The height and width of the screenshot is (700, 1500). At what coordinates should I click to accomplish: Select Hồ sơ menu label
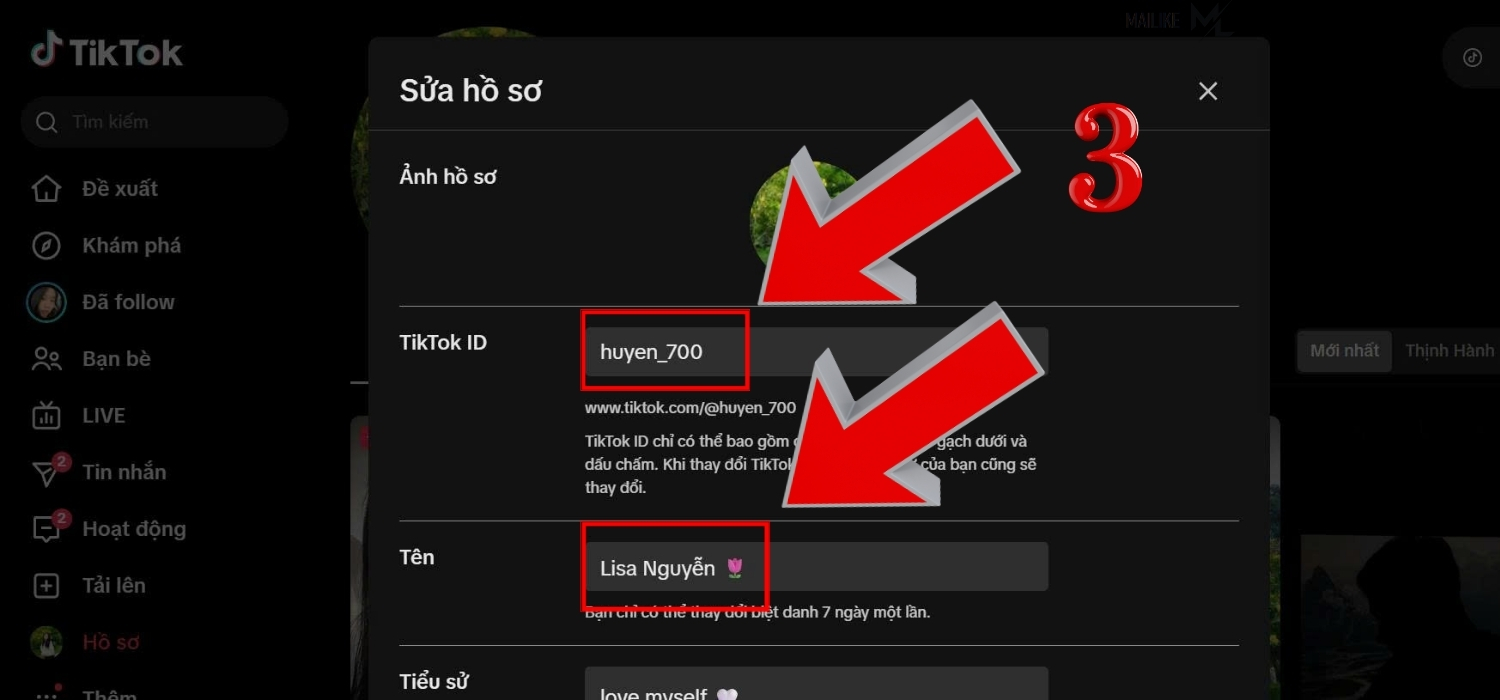click(111, 642)
